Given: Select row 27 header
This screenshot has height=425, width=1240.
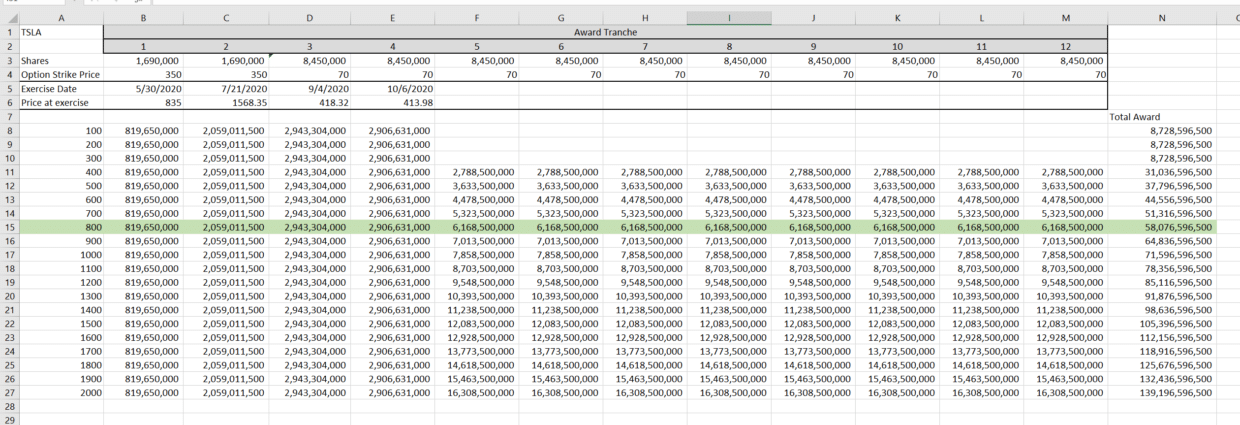Looking at the screenshot, I should pyautogui.click(x=8, y=394).
